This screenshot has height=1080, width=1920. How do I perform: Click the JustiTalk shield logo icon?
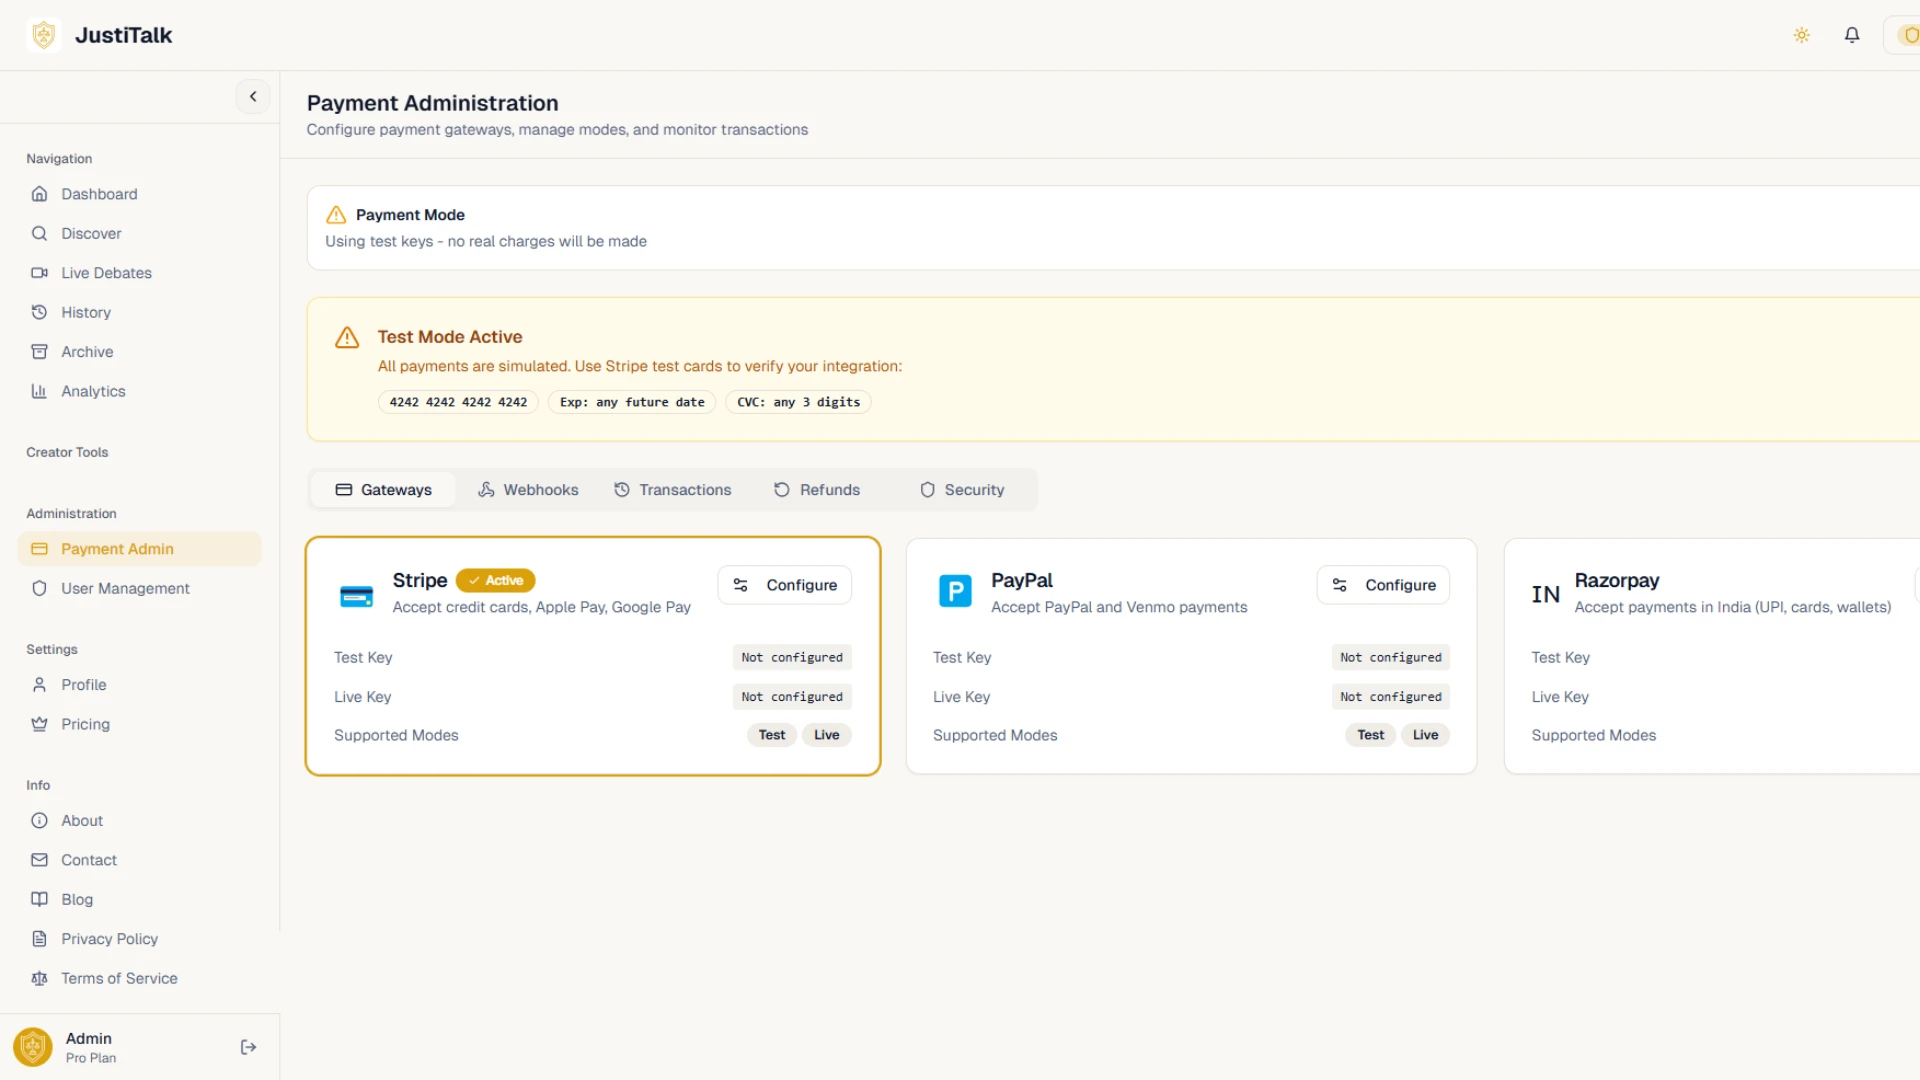(44, 35)
